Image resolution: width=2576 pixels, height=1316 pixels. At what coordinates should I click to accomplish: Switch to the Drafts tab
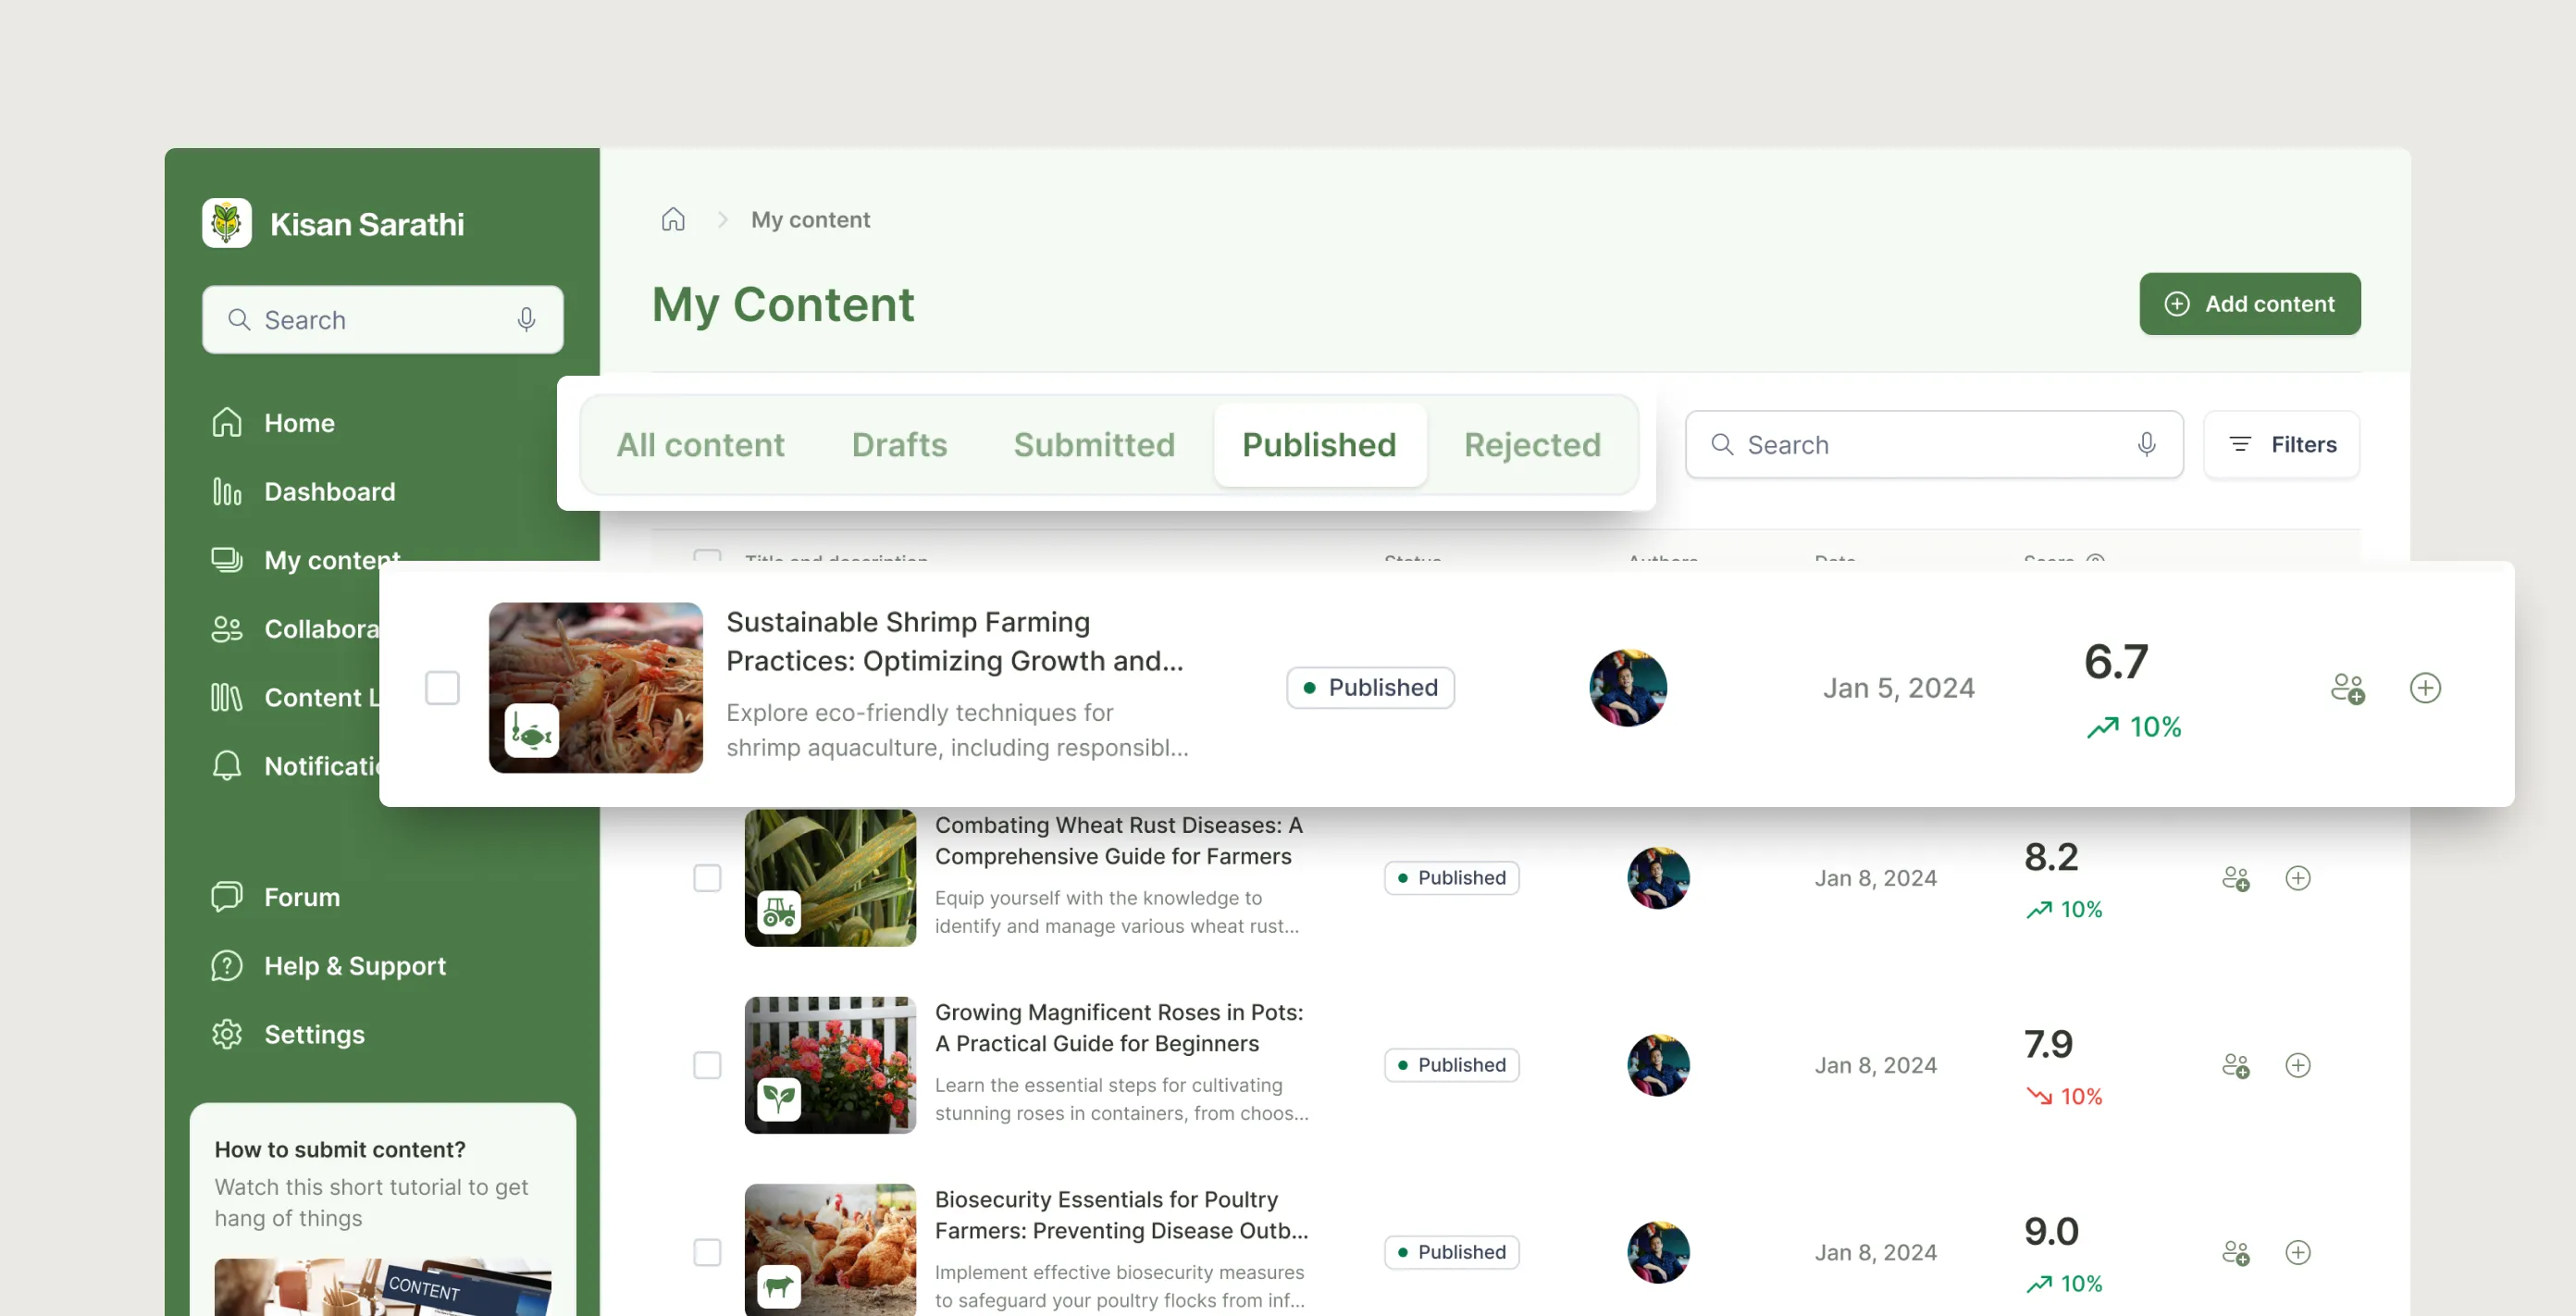tap(899, 444)
